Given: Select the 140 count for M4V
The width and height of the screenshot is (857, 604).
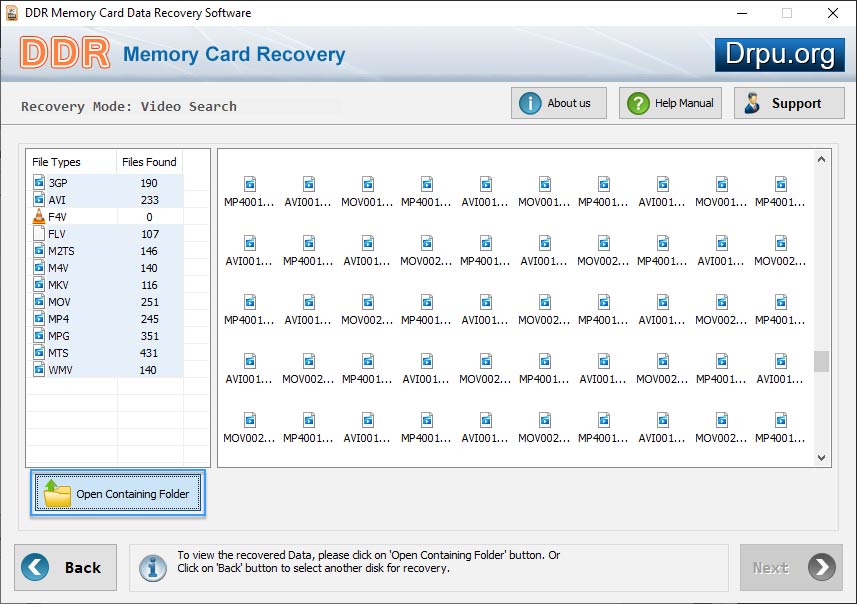Looking at the screenshot, I should pyautogui.click(x=149, y=267).
